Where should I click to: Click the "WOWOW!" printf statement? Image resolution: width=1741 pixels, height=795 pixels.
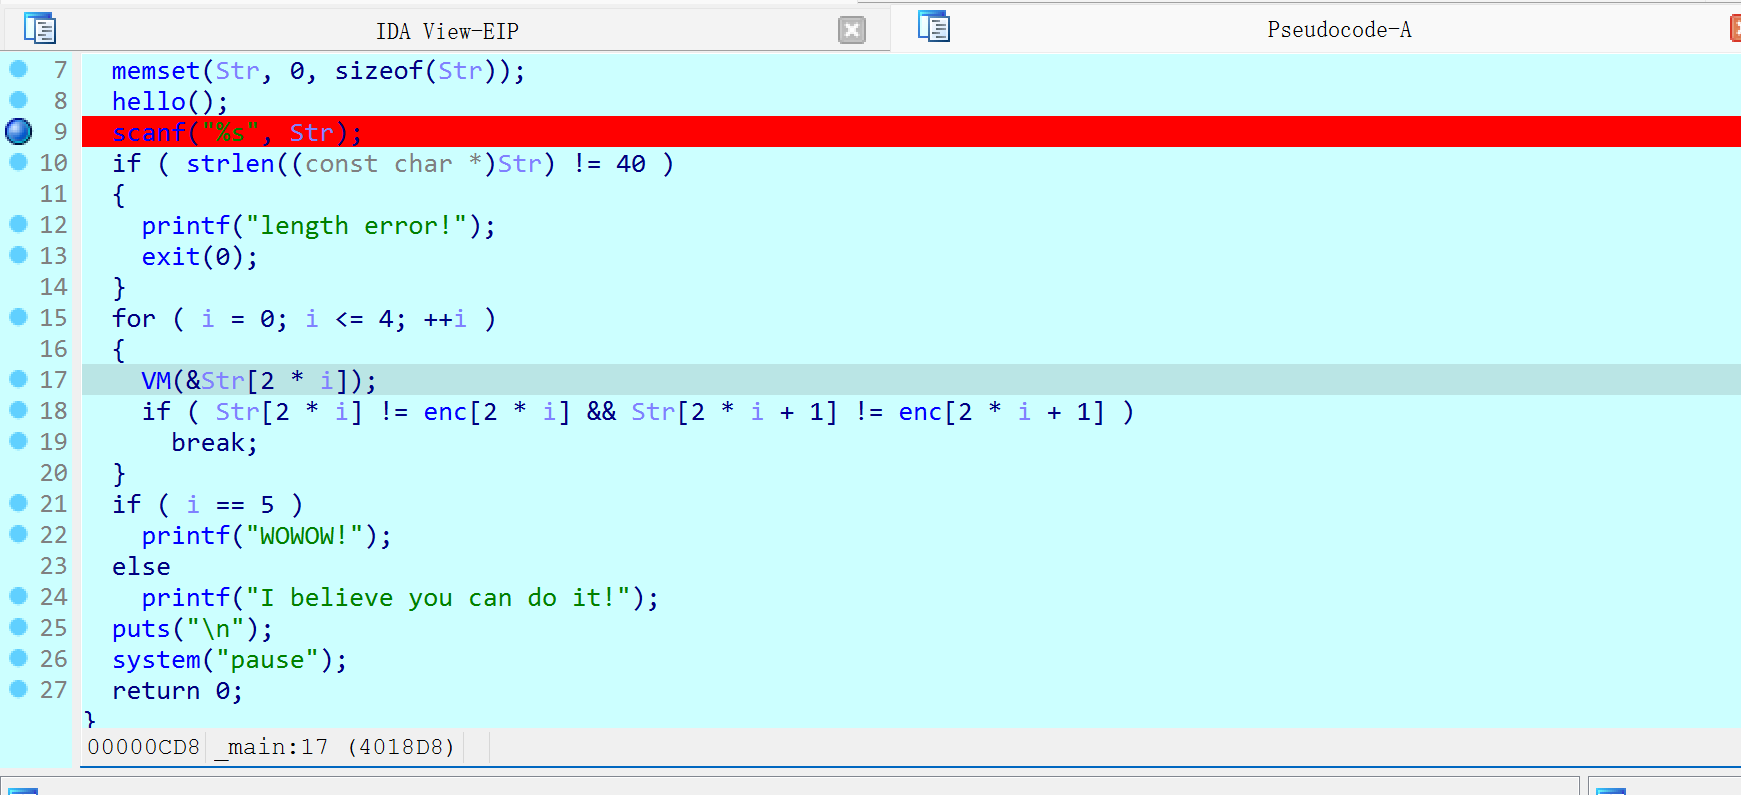[x=265, y=536]
